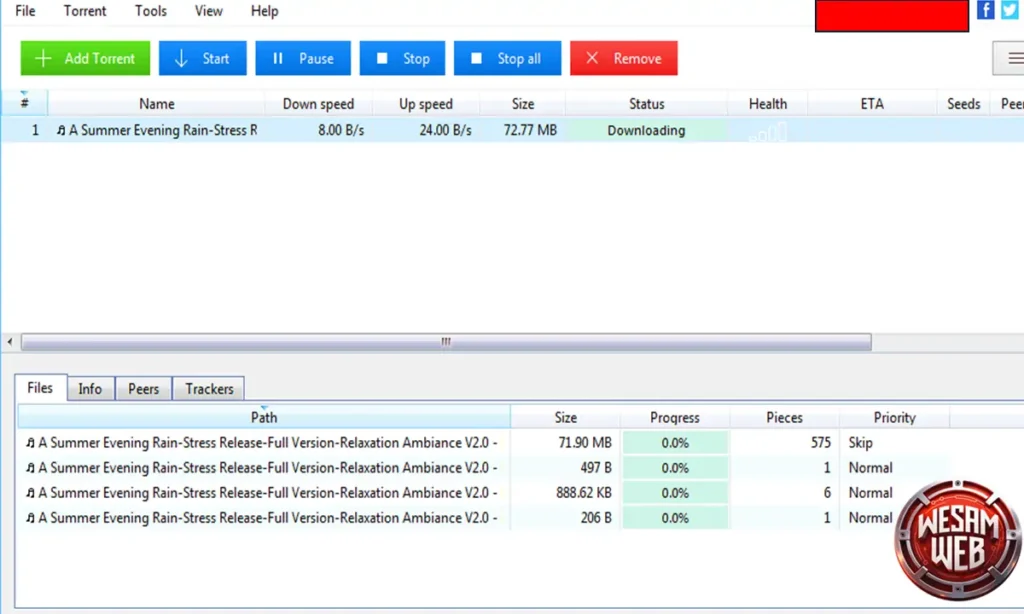Viewport: 1024px width, 614px height.
Task: Click the Stop all button
Action: point(507,58)
